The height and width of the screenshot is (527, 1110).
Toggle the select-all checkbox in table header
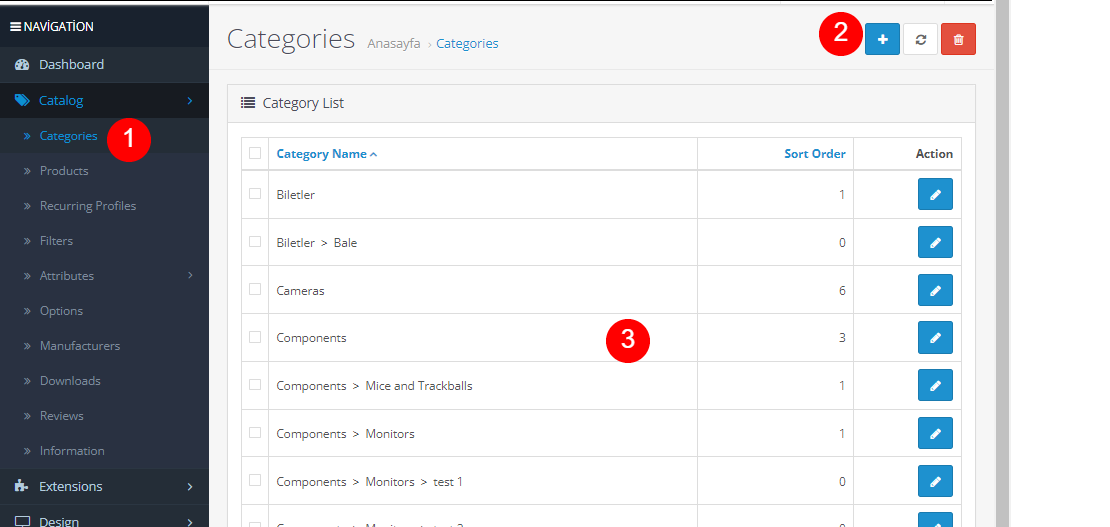click(255, 153)
